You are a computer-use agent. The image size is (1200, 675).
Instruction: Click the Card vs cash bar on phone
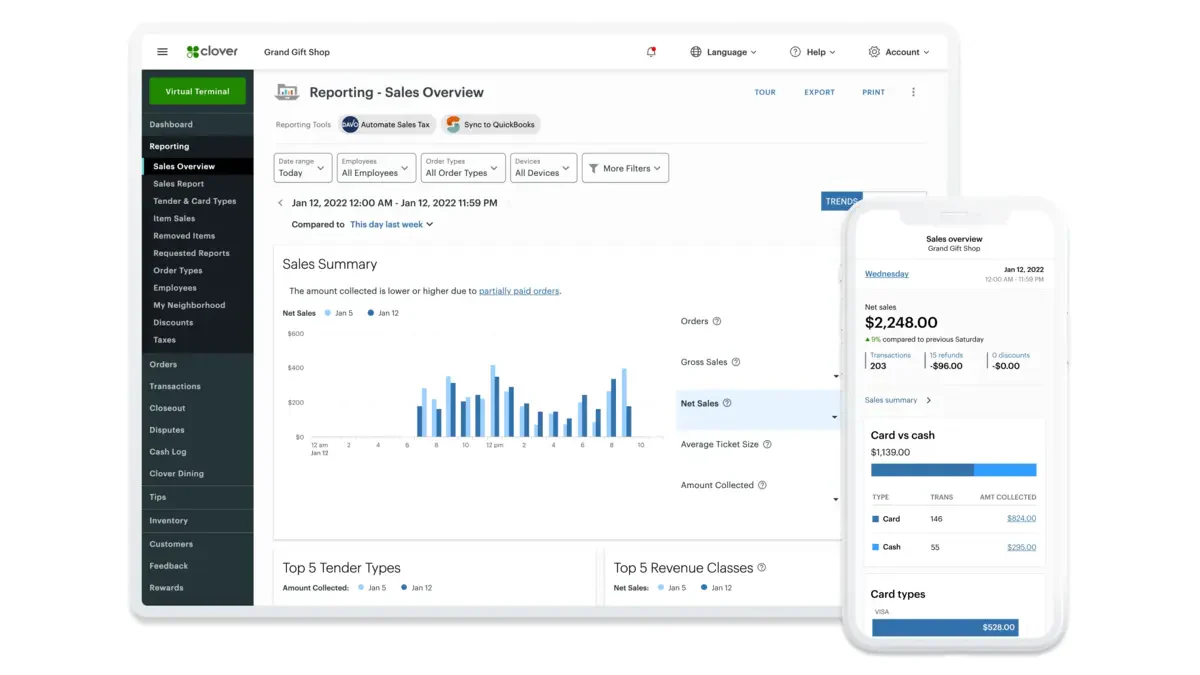(954, 470)
